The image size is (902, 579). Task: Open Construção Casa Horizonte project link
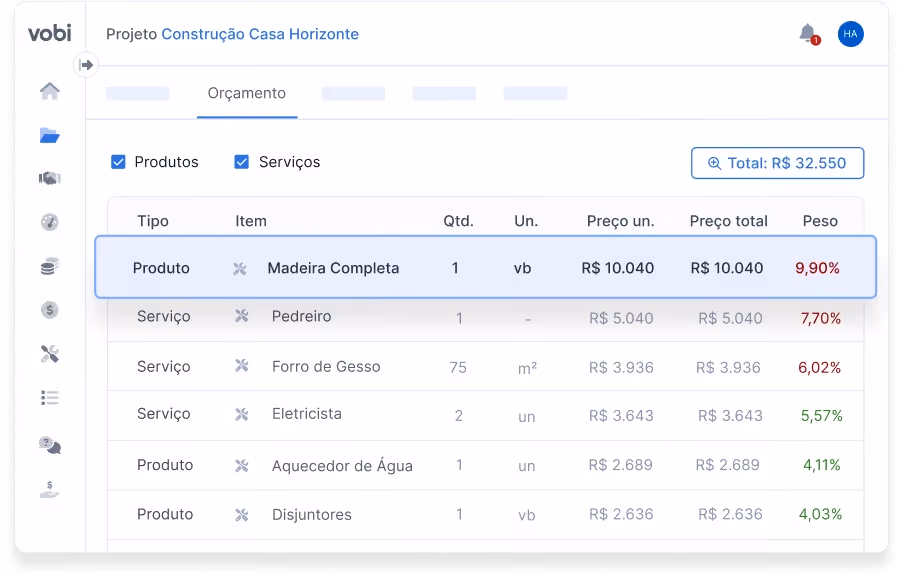(x=260, y=34)
